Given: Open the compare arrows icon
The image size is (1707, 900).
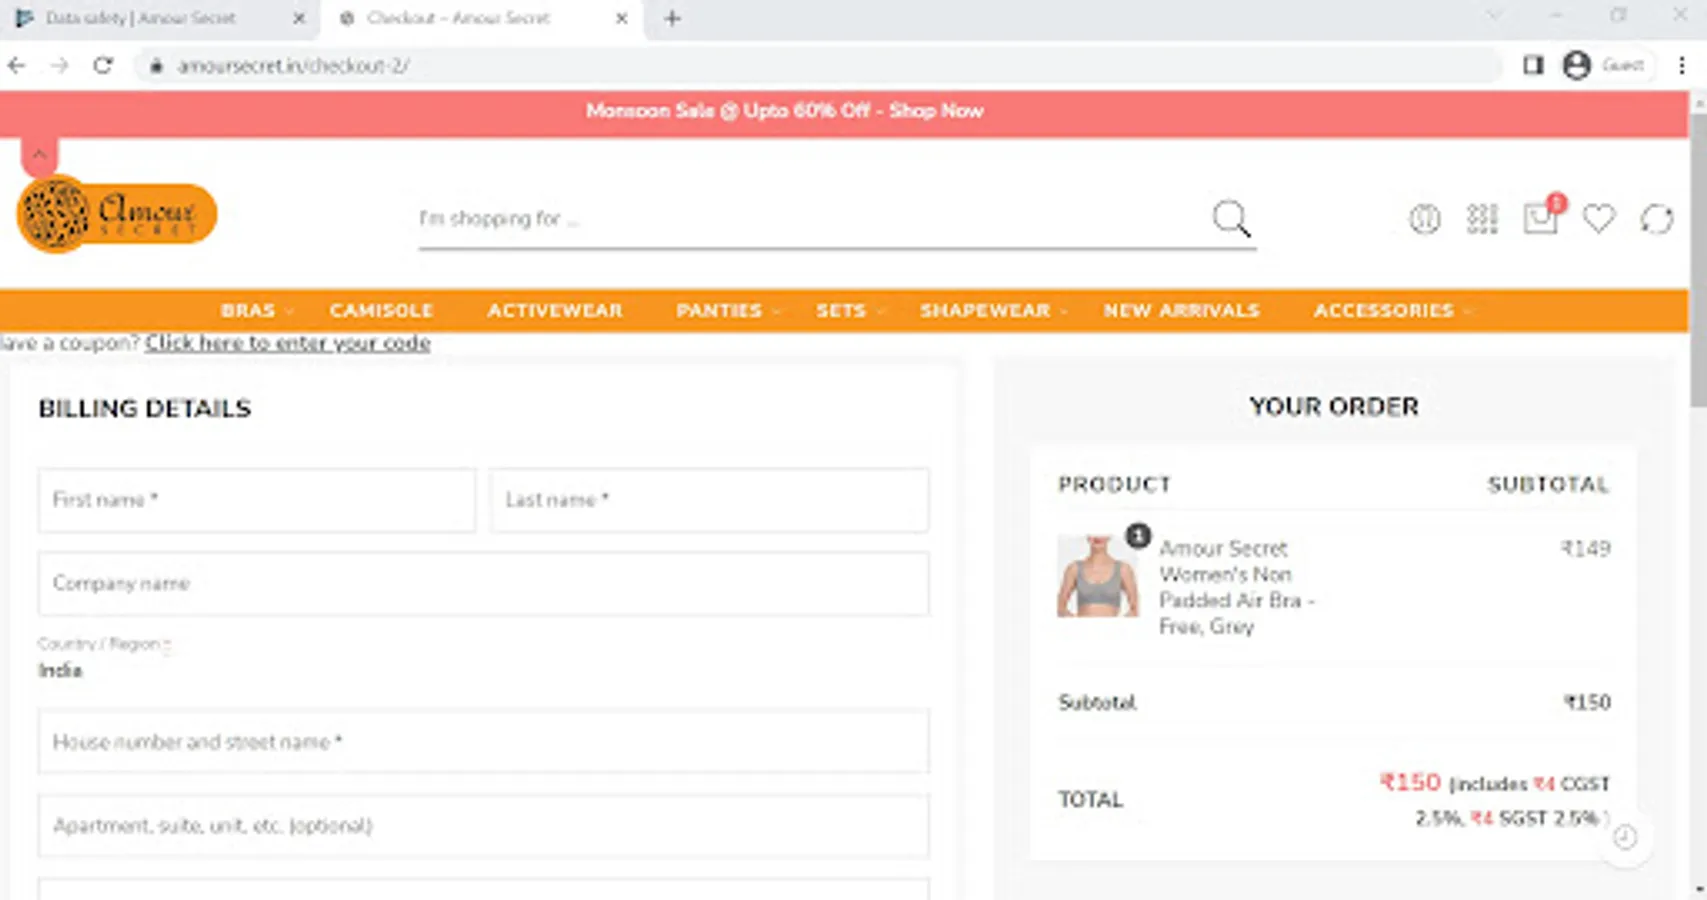Looking at the screenshot, I should [1657, 218].
